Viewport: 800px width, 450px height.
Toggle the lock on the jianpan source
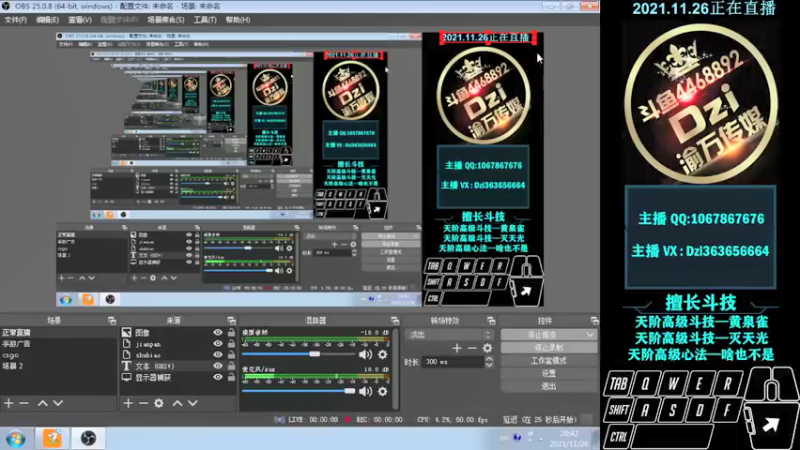[x=231, y=343]
